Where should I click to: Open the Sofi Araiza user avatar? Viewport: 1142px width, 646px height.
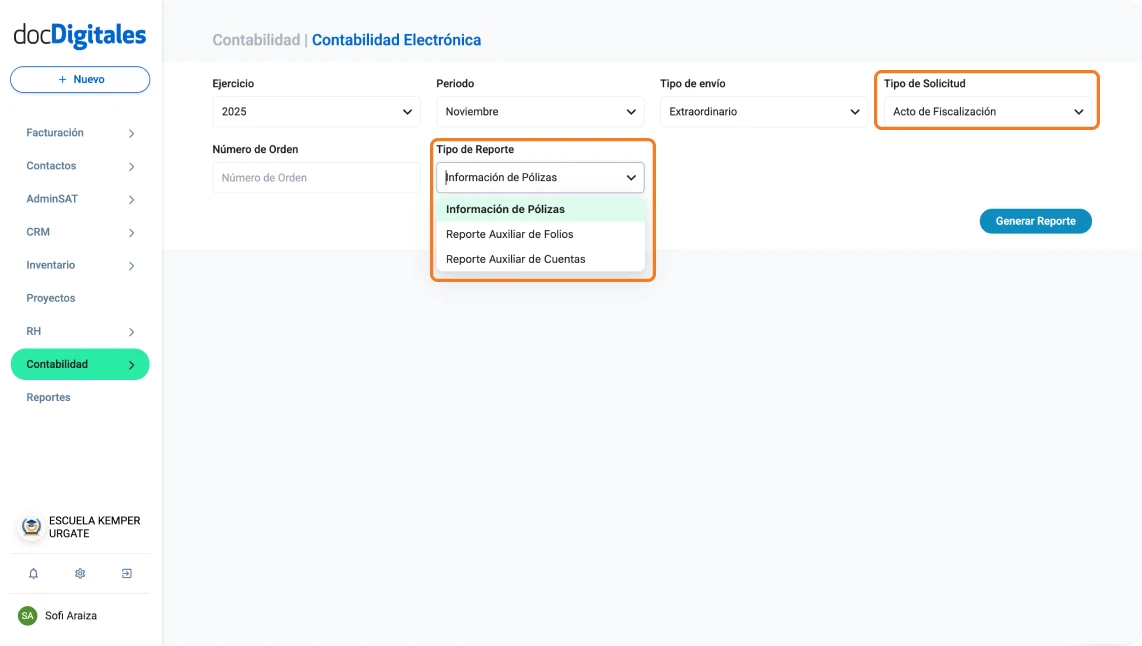point(28,616)
